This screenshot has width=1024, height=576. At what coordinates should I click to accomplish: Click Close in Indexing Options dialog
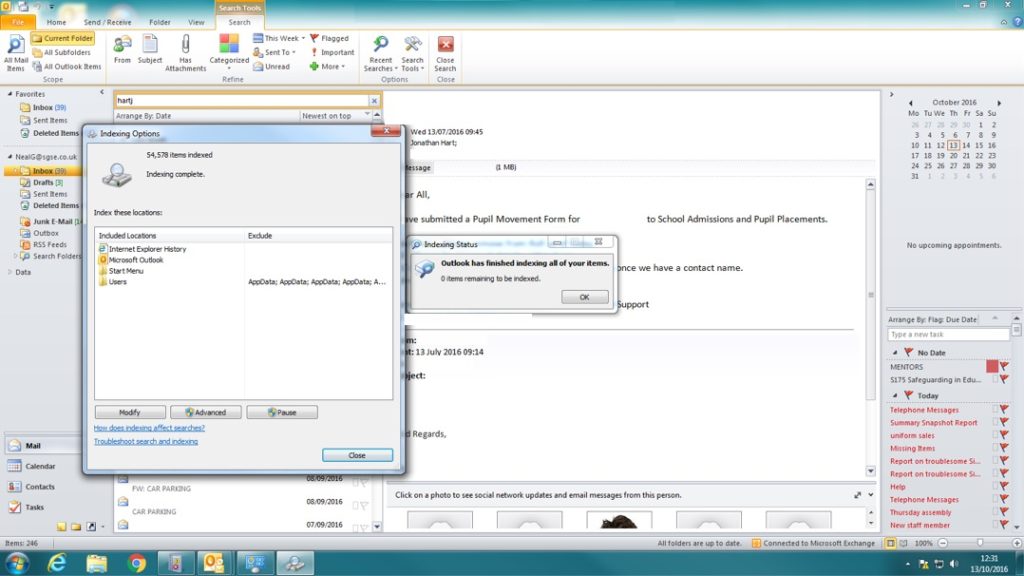[357, 455]
